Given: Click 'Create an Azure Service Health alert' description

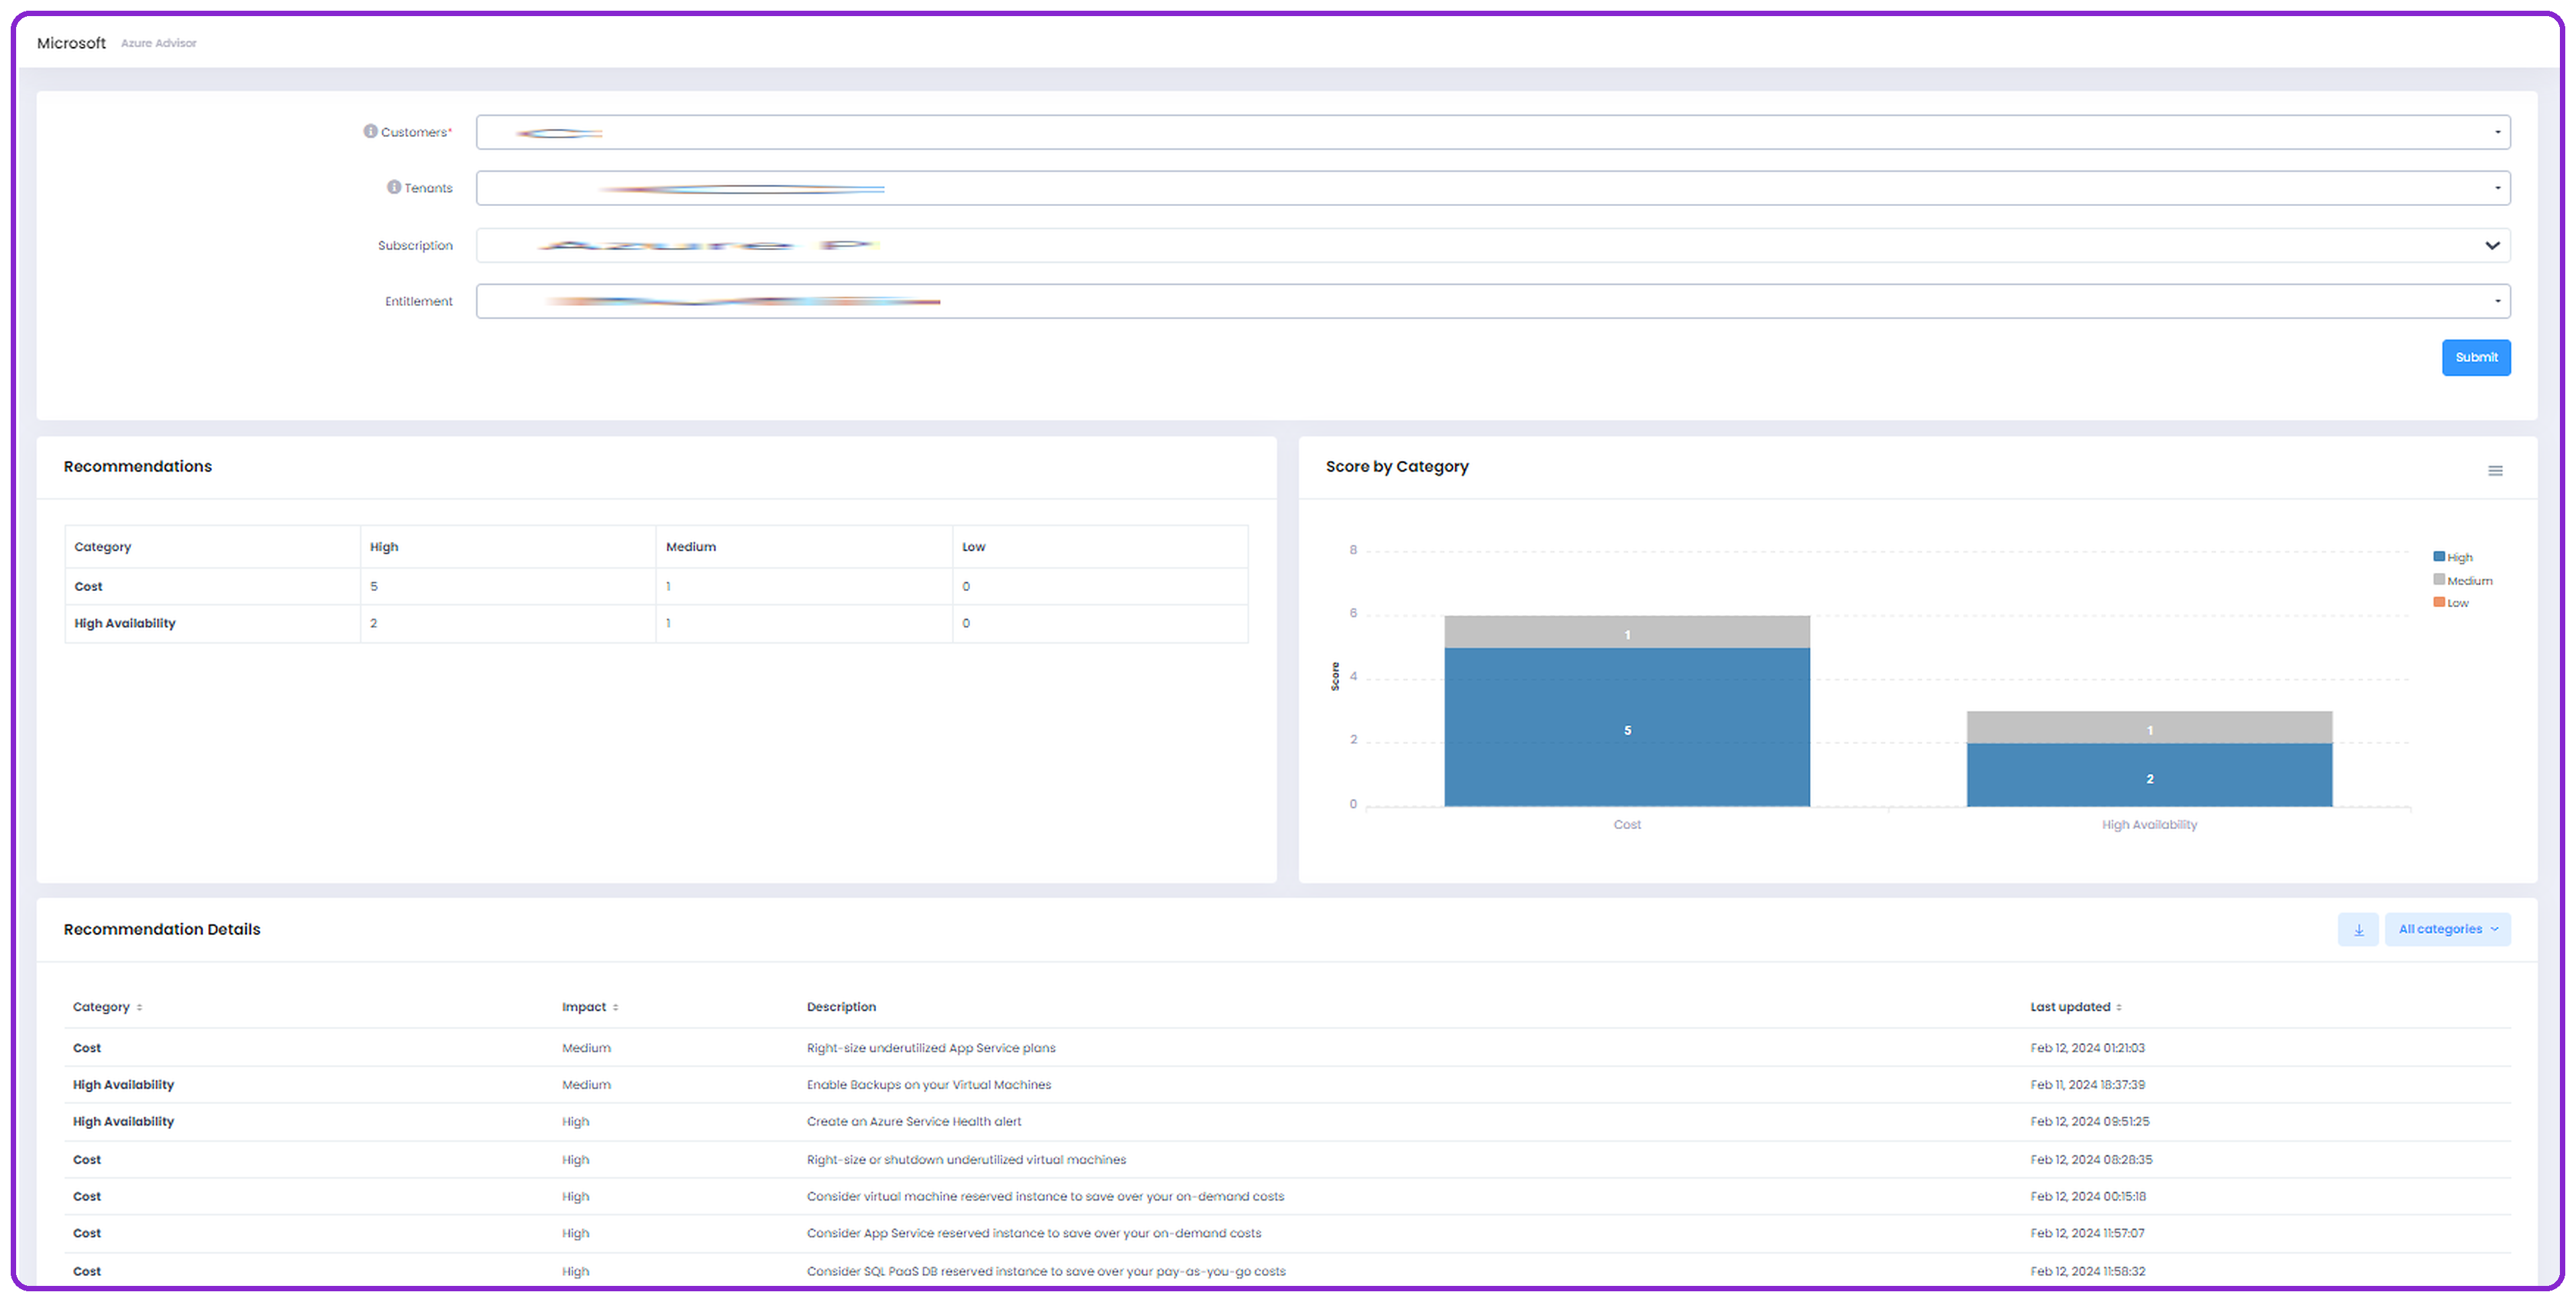Looking at the screenshot, I should 914,1122.
